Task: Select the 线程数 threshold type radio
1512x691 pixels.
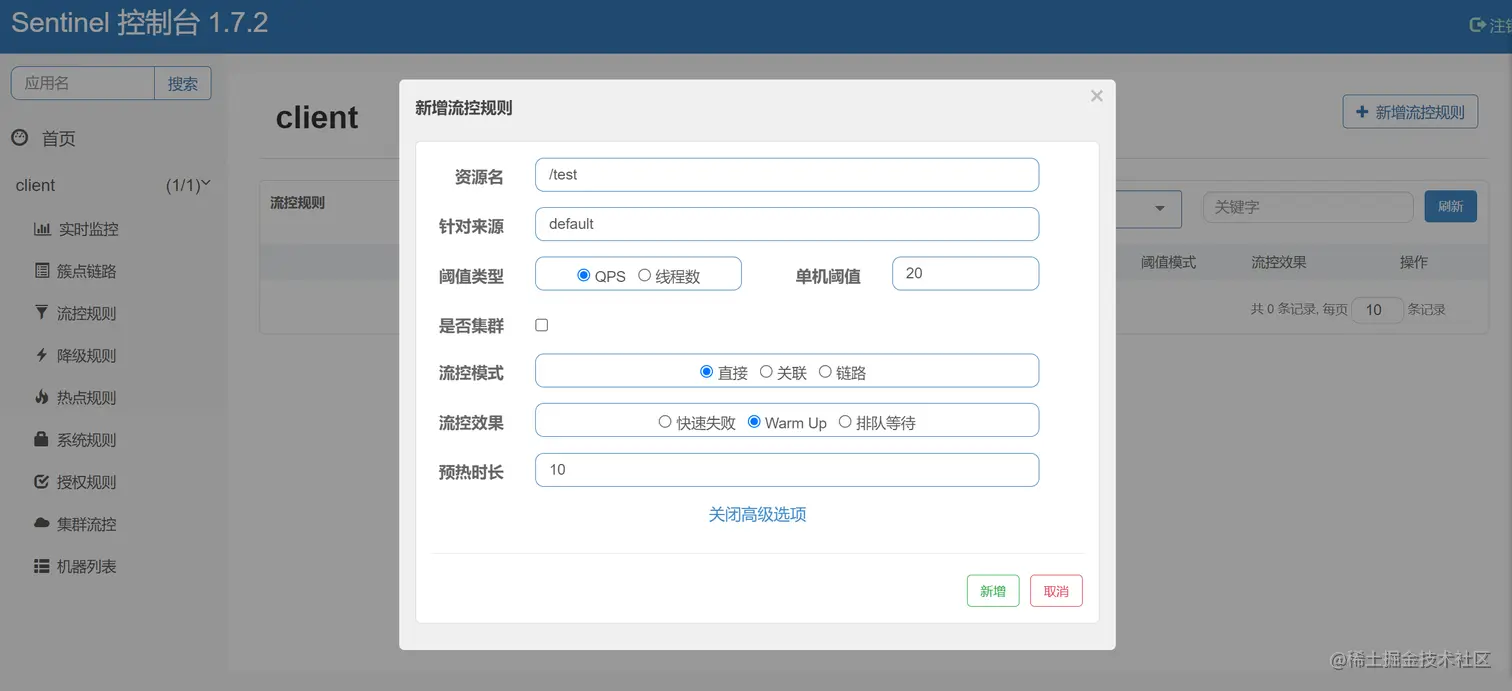Action: coord(644,275)
